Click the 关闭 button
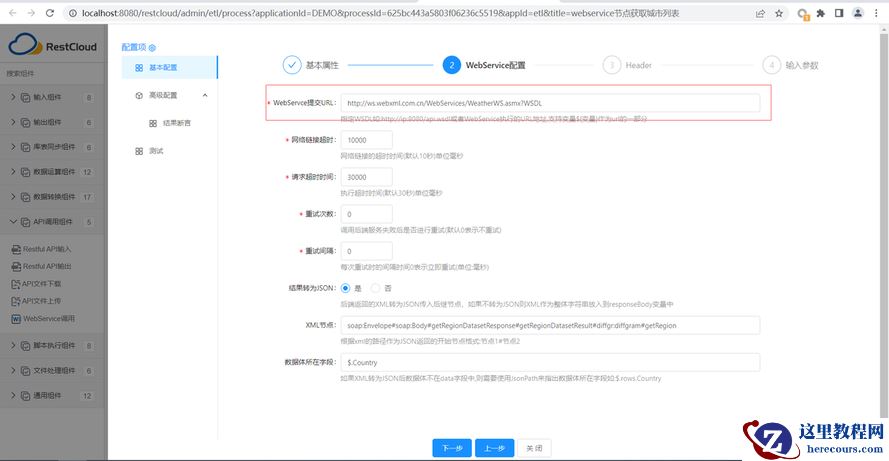This screenshot has height=461, width=889. (x=534, y=448)
